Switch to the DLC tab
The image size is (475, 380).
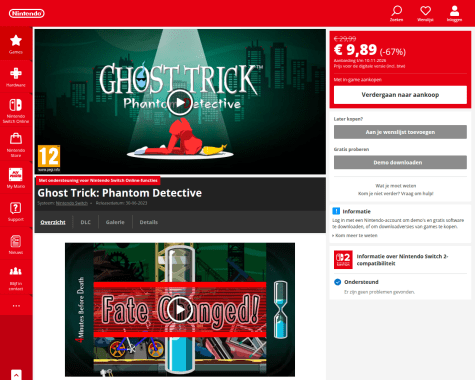(86, 222)
